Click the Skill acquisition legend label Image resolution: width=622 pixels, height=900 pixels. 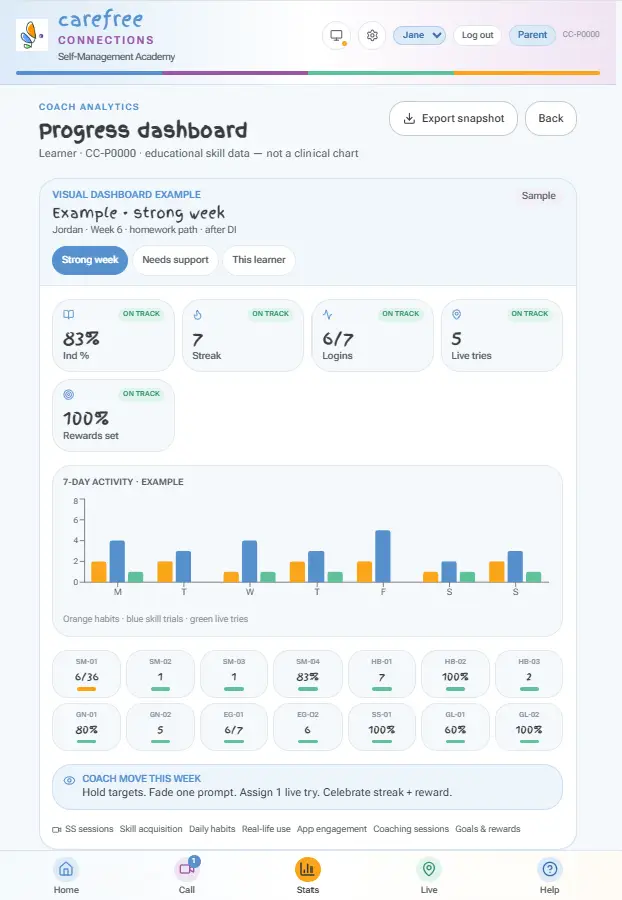click(x=151, y=829)
